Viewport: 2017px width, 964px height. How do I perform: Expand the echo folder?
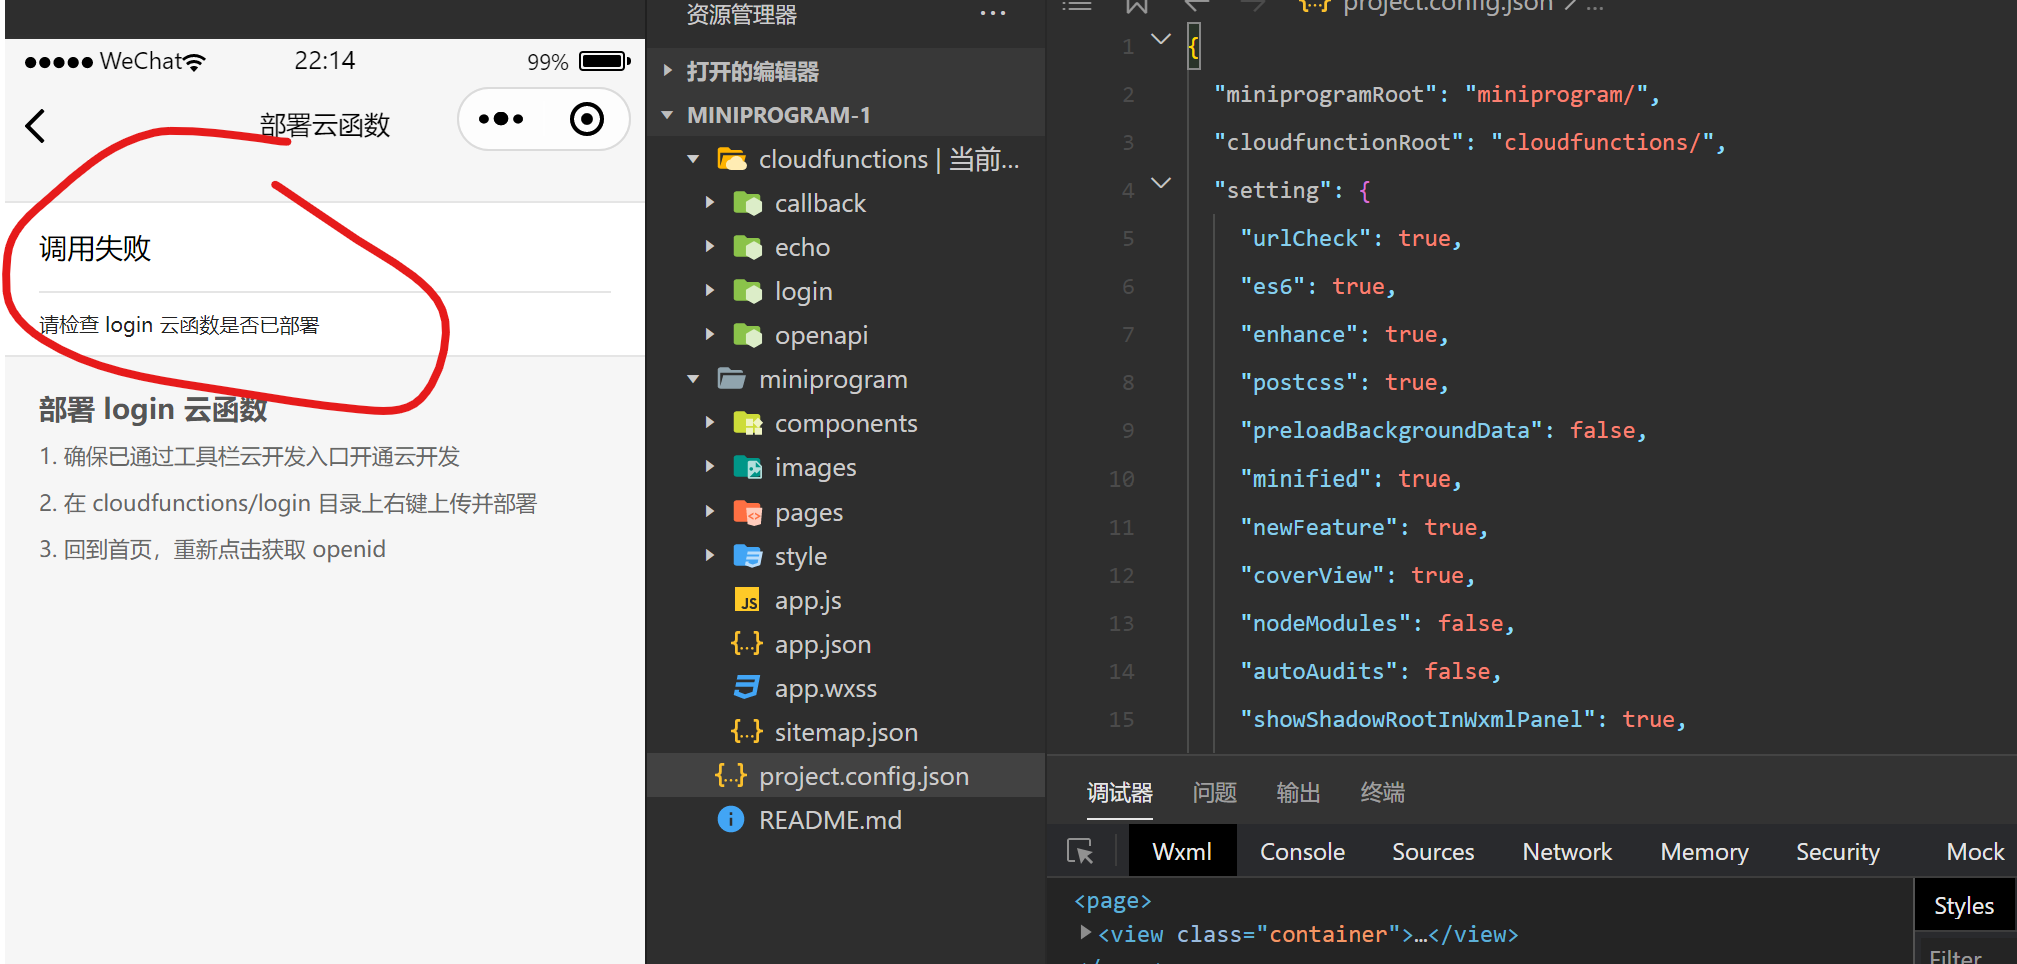pos(710,247)
